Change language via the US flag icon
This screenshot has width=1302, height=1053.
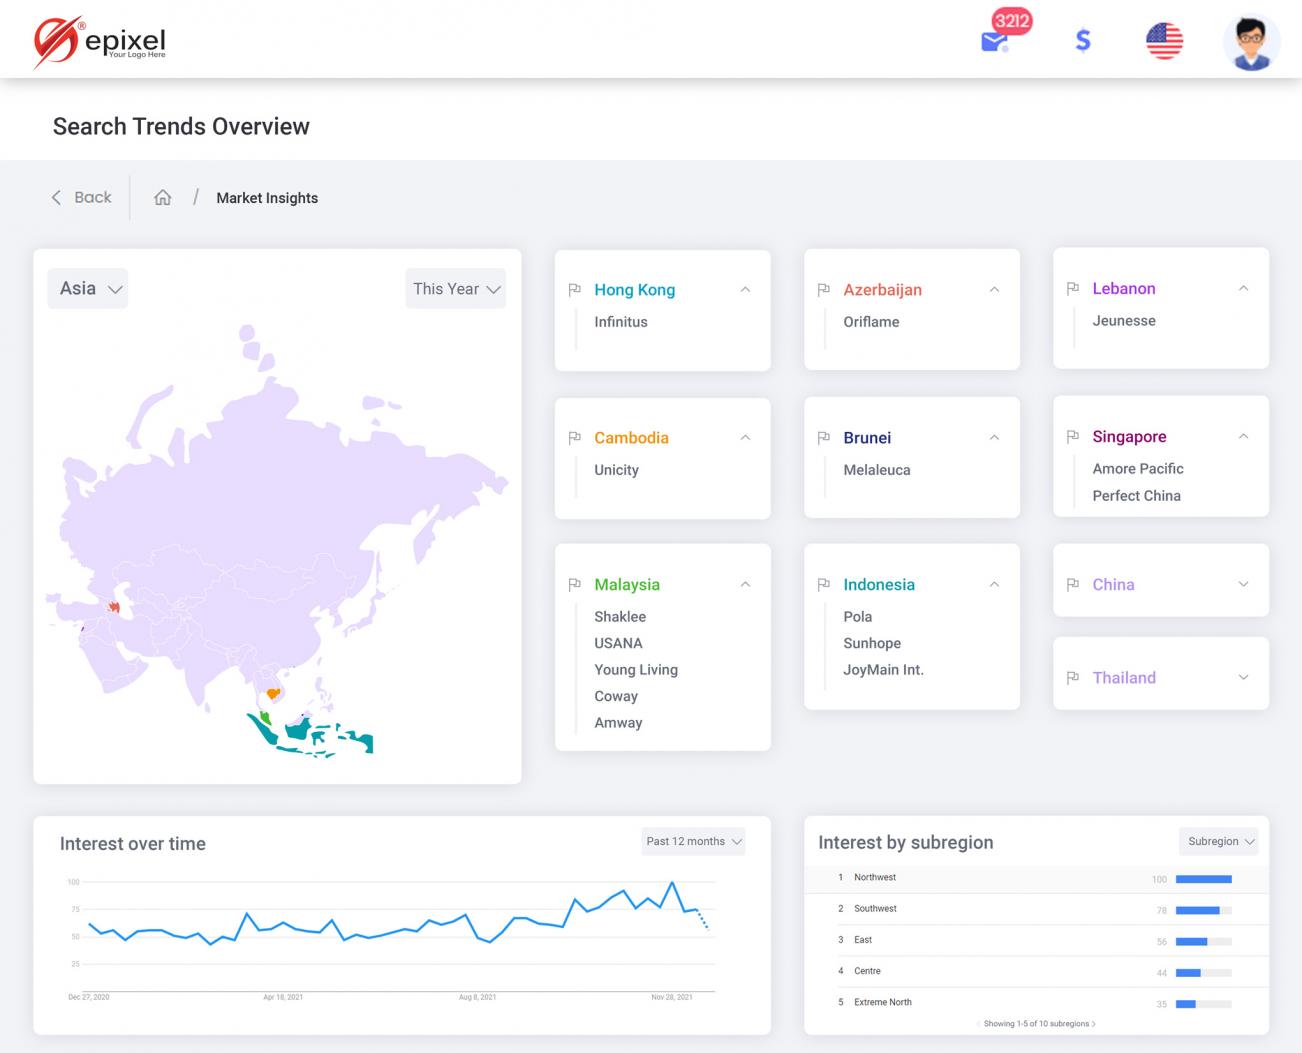1164,41
